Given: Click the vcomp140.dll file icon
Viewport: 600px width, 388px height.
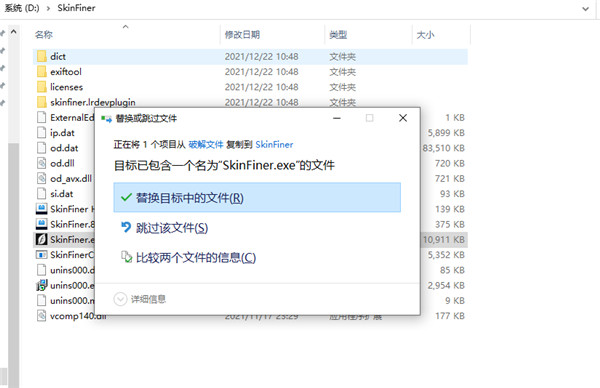Looking at the screenshot, I should [x=41, y=316].
